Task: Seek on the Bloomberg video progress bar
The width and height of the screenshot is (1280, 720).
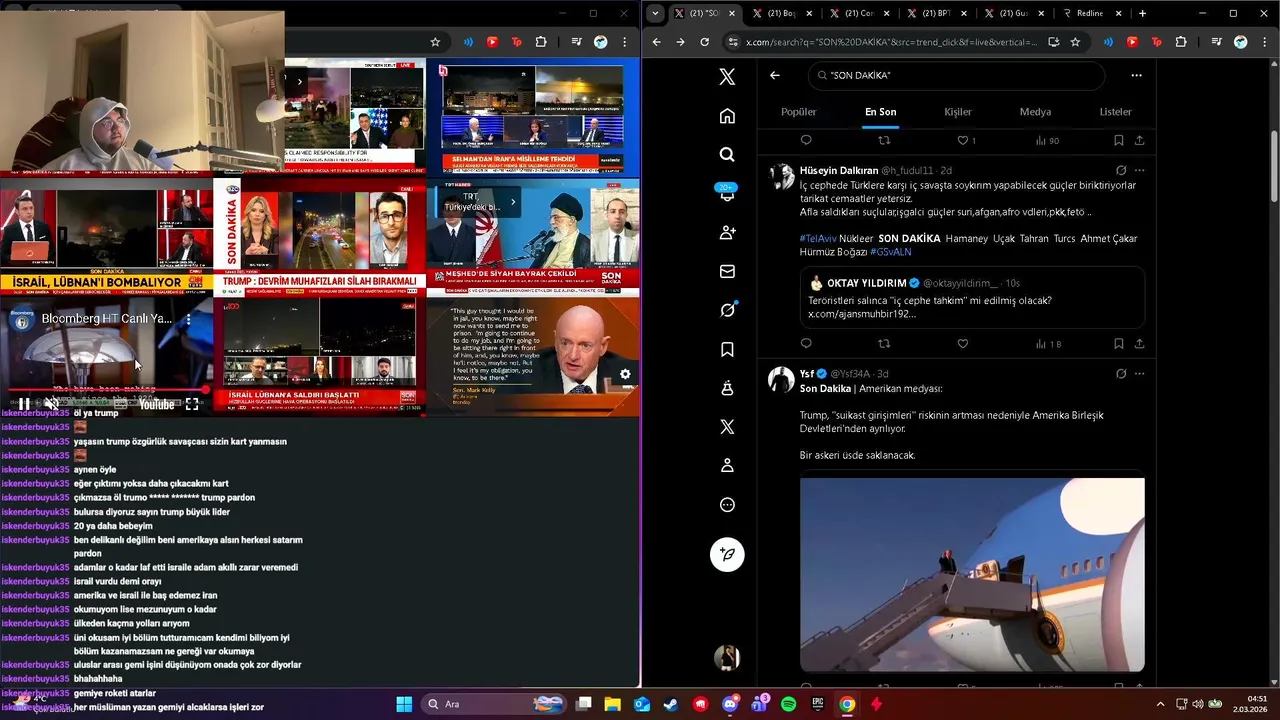Action: (107, 390)
